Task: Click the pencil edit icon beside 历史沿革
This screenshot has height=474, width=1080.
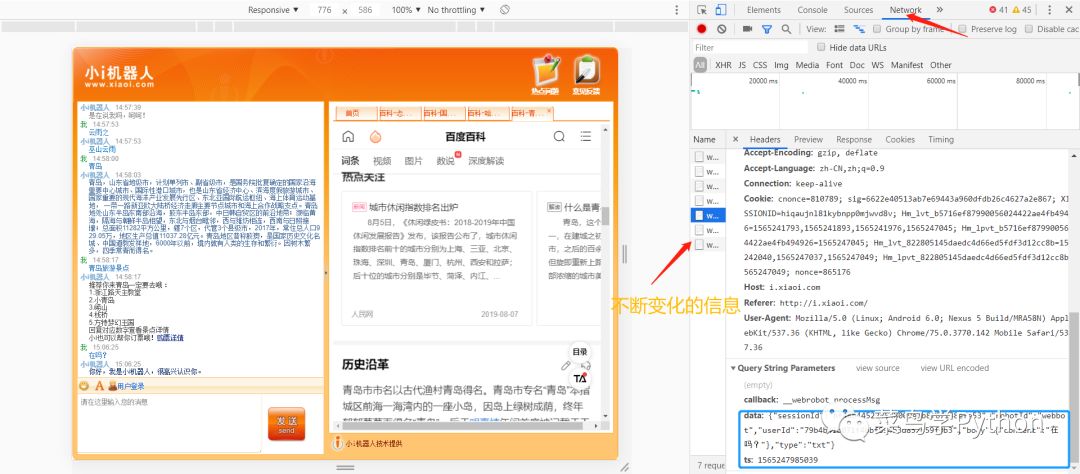Action: [x=566, y=365]
